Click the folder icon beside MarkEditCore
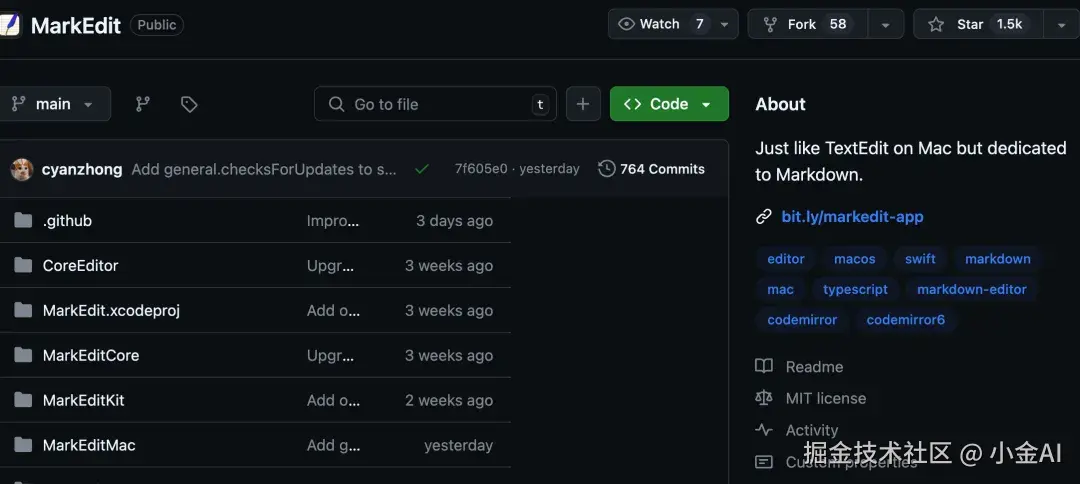 (23, 355)
